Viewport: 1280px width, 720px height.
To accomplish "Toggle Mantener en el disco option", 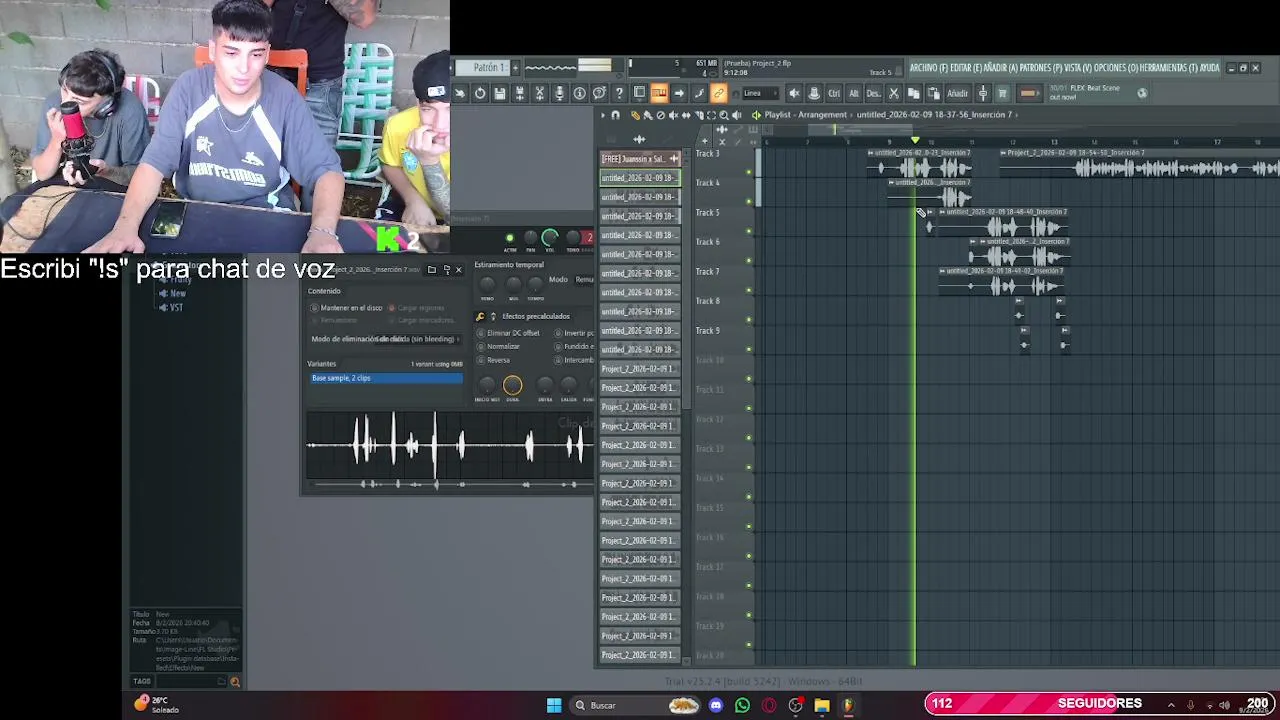I will 347,308.
